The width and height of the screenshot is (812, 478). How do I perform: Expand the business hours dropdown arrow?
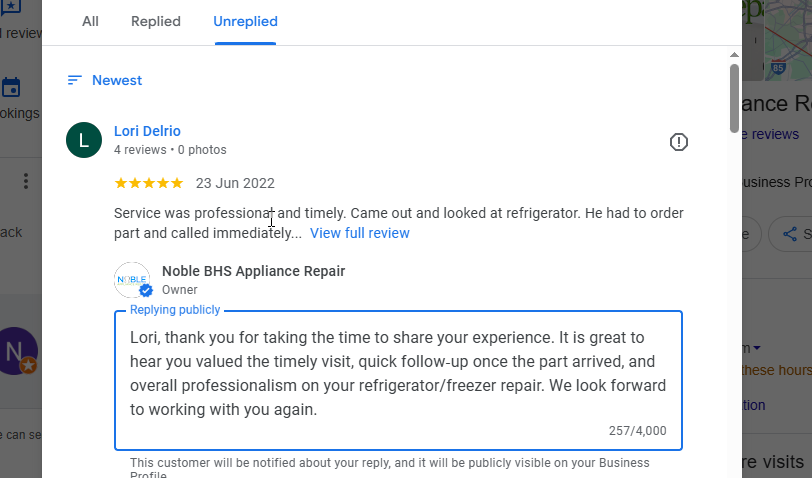(757, 348)
